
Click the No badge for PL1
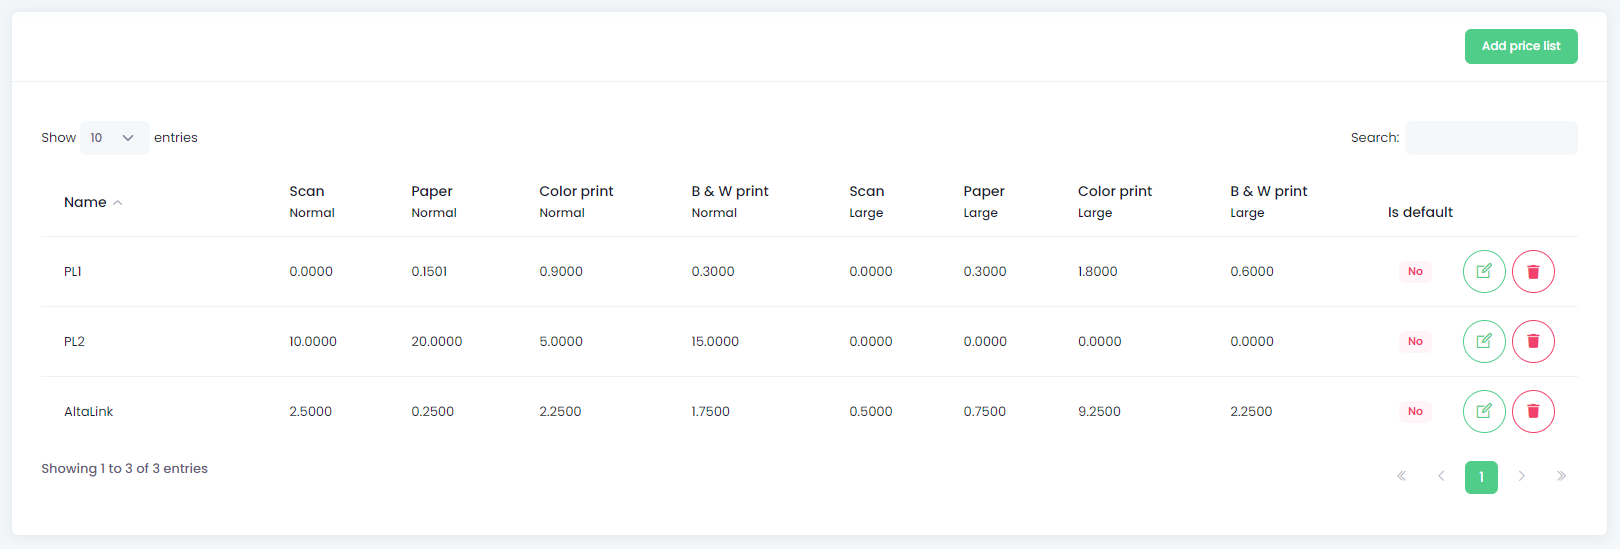(1415, 271)
